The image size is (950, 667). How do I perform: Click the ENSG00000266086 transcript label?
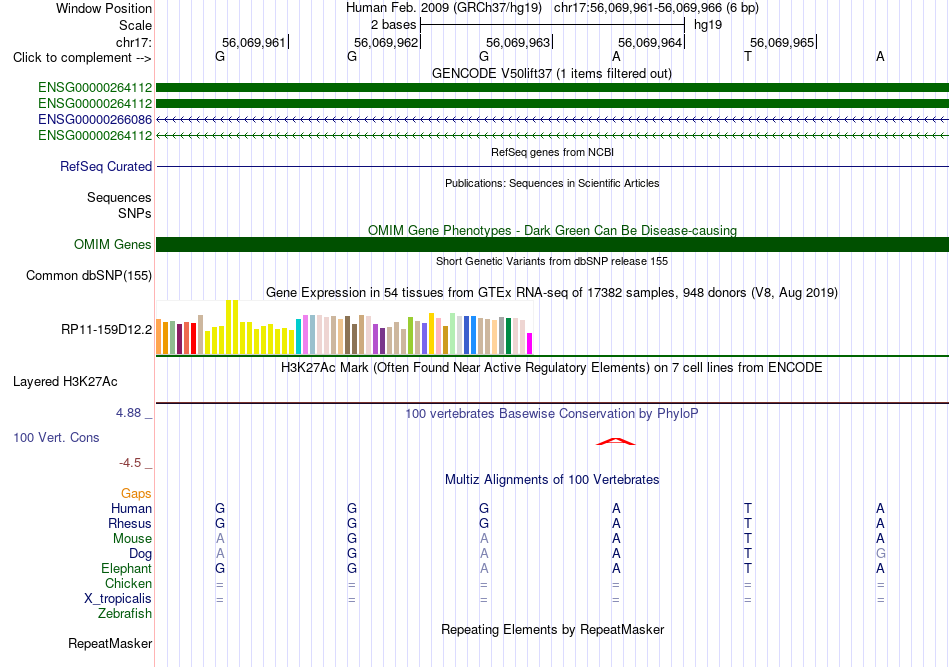(x=95, y=119)
